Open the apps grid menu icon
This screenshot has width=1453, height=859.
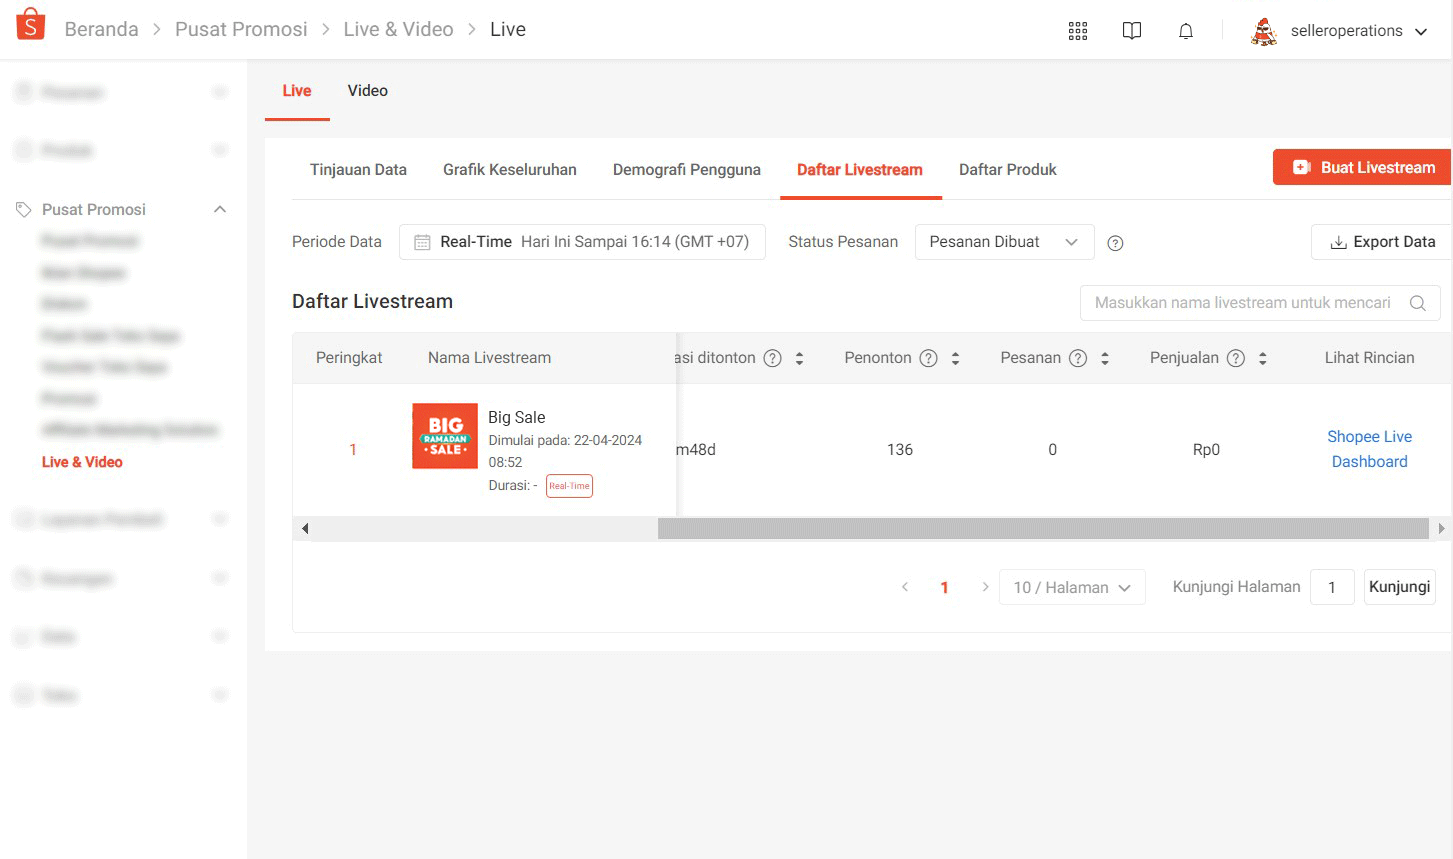(x=1078, y=31)
